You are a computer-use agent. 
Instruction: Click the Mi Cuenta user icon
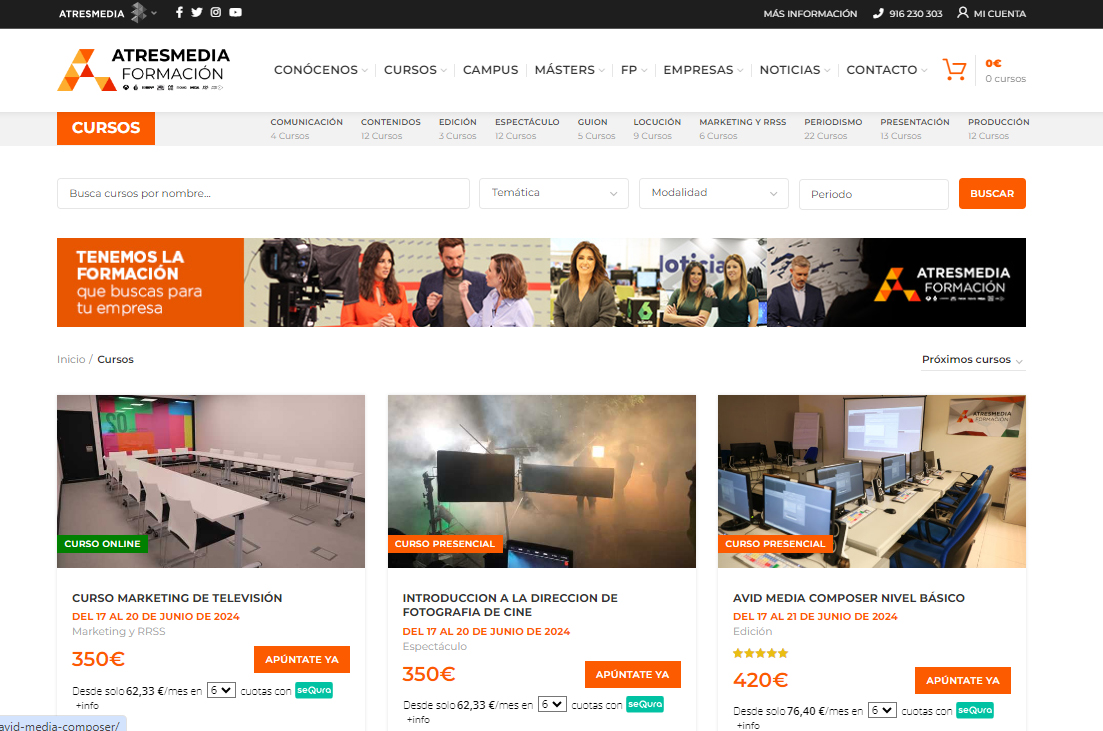pyautogui.click(x=962, y=13)
